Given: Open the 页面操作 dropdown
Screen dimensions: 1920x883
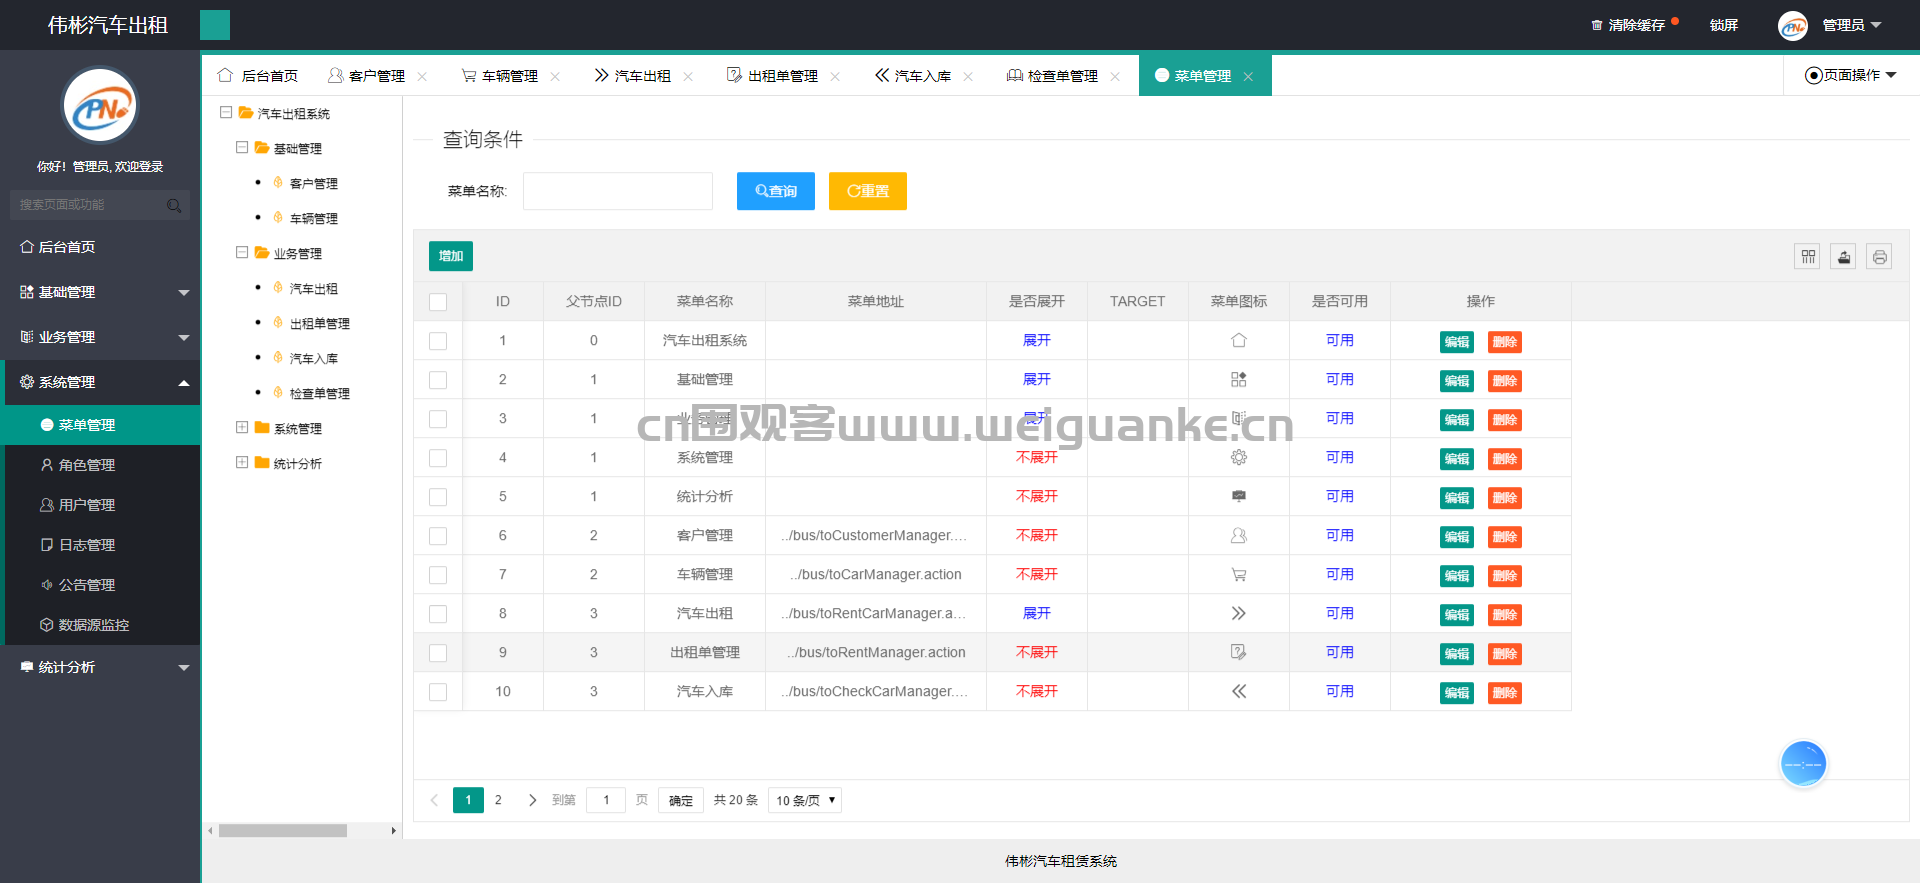Looking at the screenshot, I should pos(1850,75).
